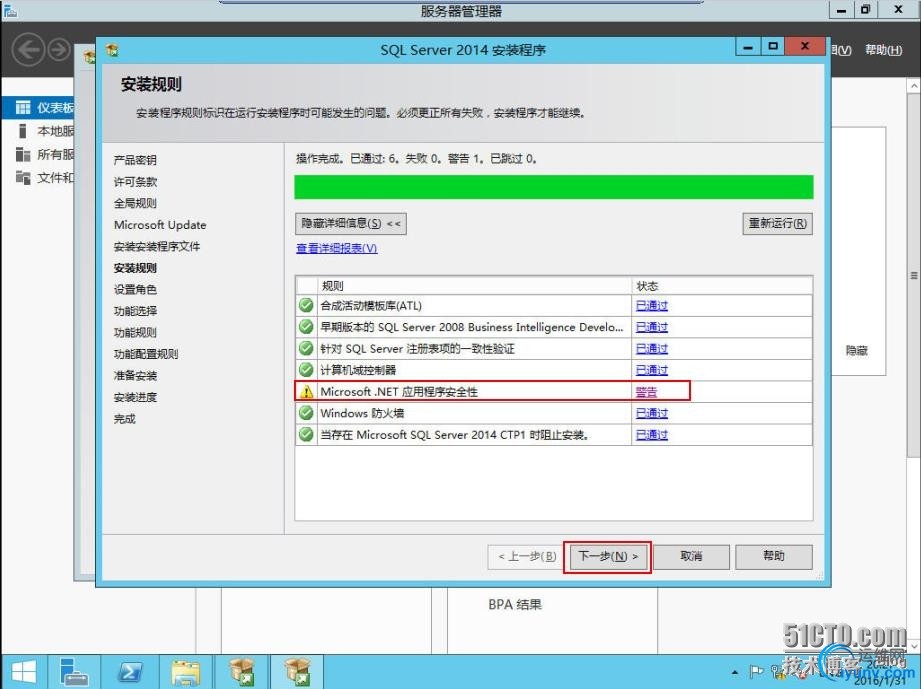The height and width of the screenshot is (689, 921).
Task: Click the Cancel (取消) button
Action: 691,556
